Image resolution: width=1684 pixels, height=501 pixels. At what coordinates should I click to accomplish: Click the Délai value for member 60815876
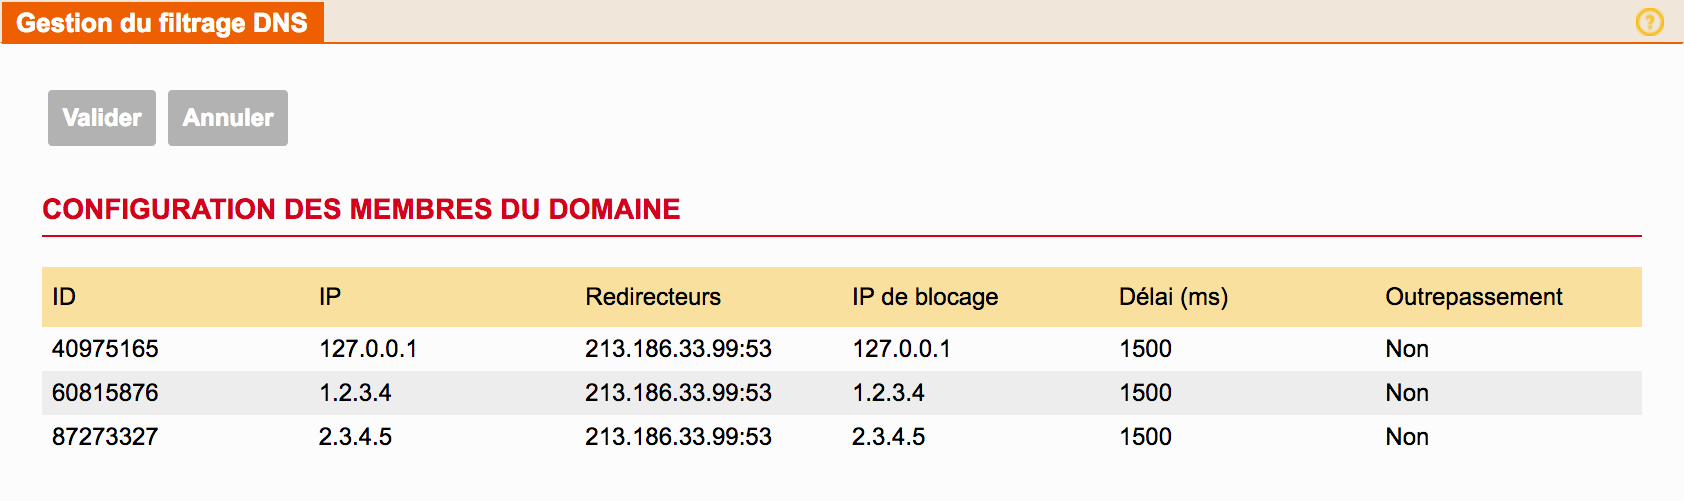click(x=1145, y=393)
